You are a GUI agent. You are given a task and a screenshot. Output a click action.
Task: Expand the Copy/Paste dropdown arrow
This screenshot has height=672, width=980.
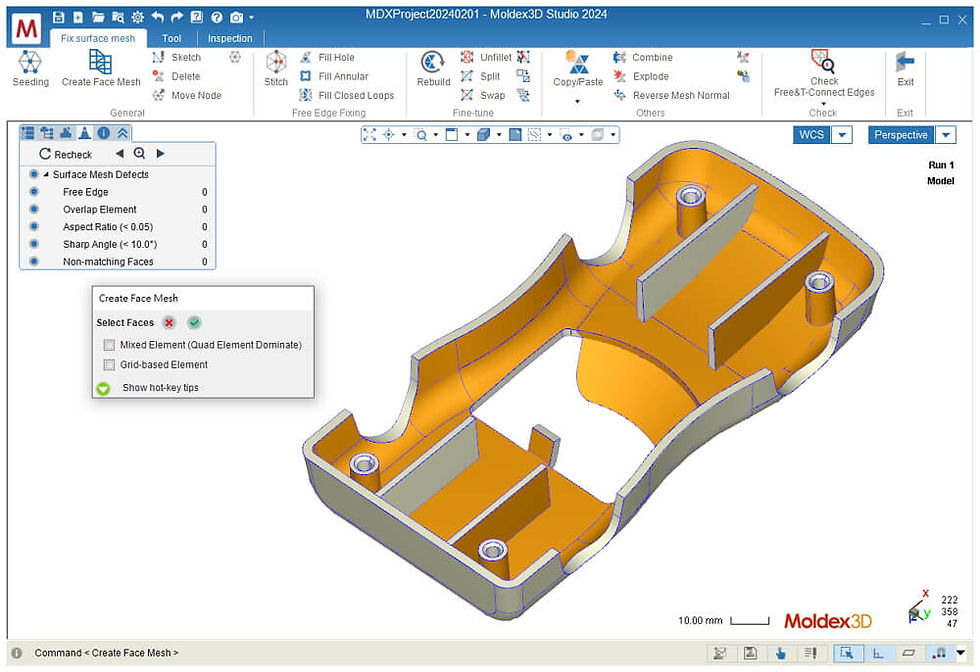tap(578, 101)
